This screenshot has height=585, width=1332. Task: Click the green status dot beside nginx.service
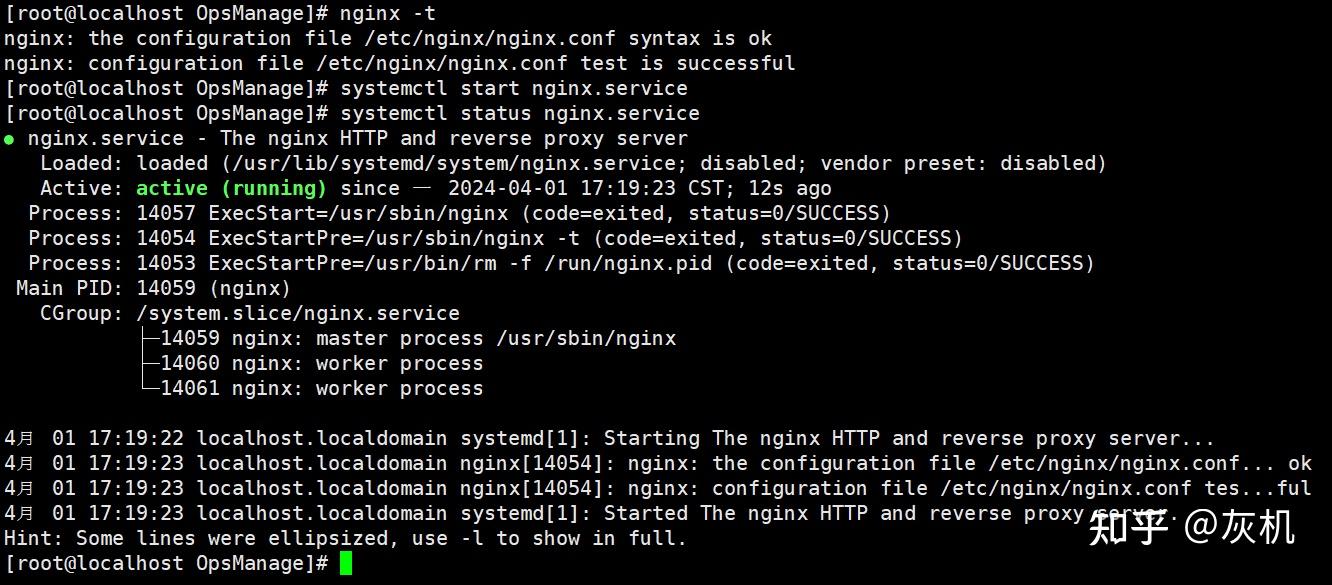(9, 139)
